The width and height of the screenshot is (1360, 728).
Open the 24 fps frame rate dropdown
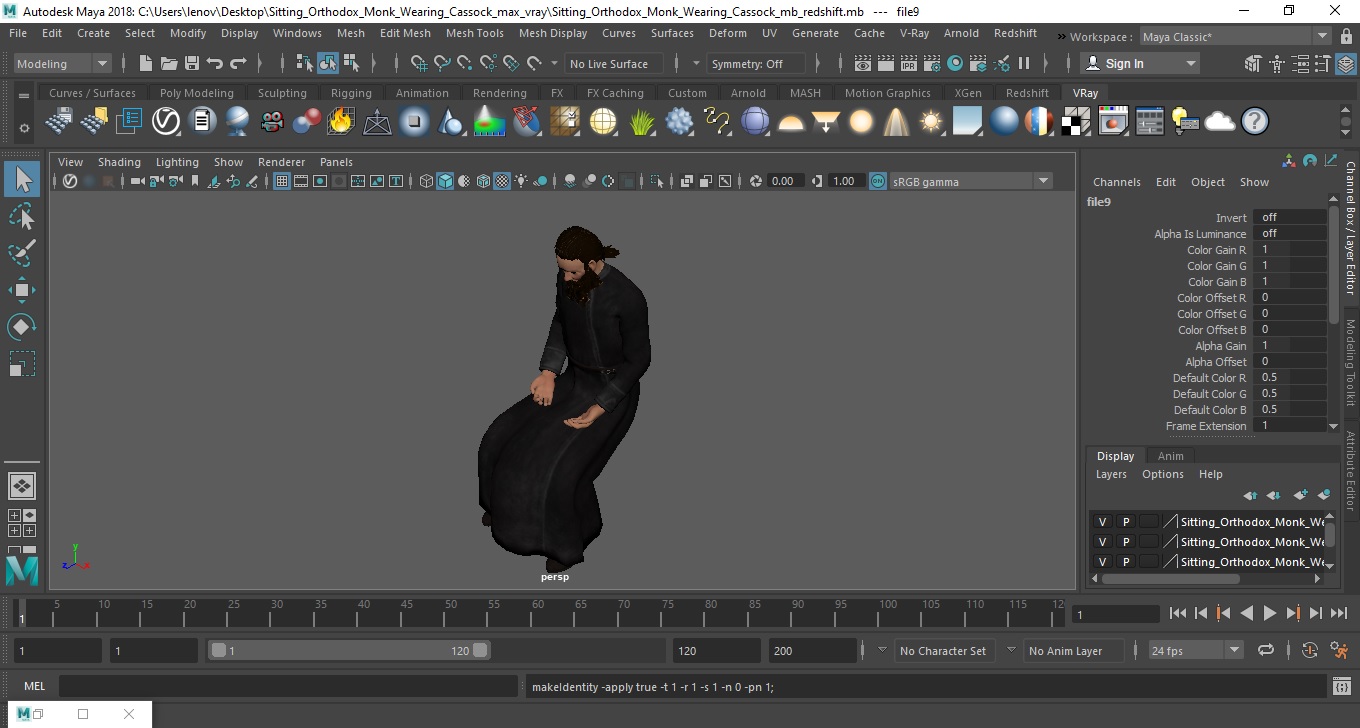tap(1196, 650)
